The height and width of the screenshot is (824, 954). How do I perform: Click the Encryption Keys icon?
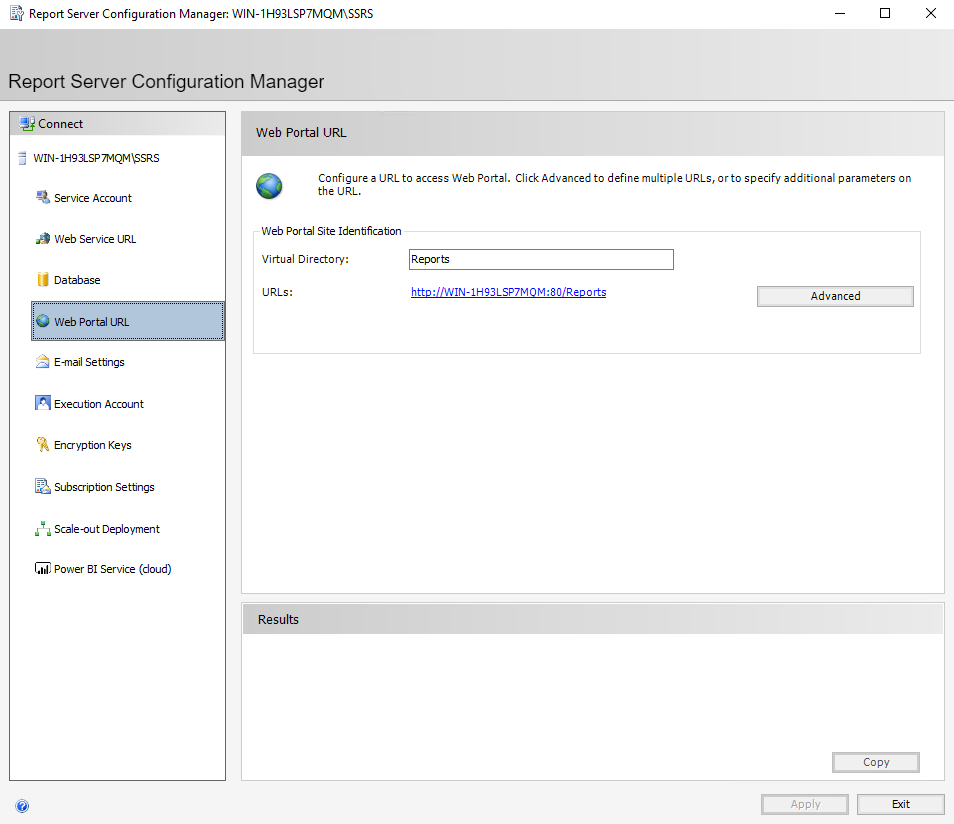pos(43,445)
